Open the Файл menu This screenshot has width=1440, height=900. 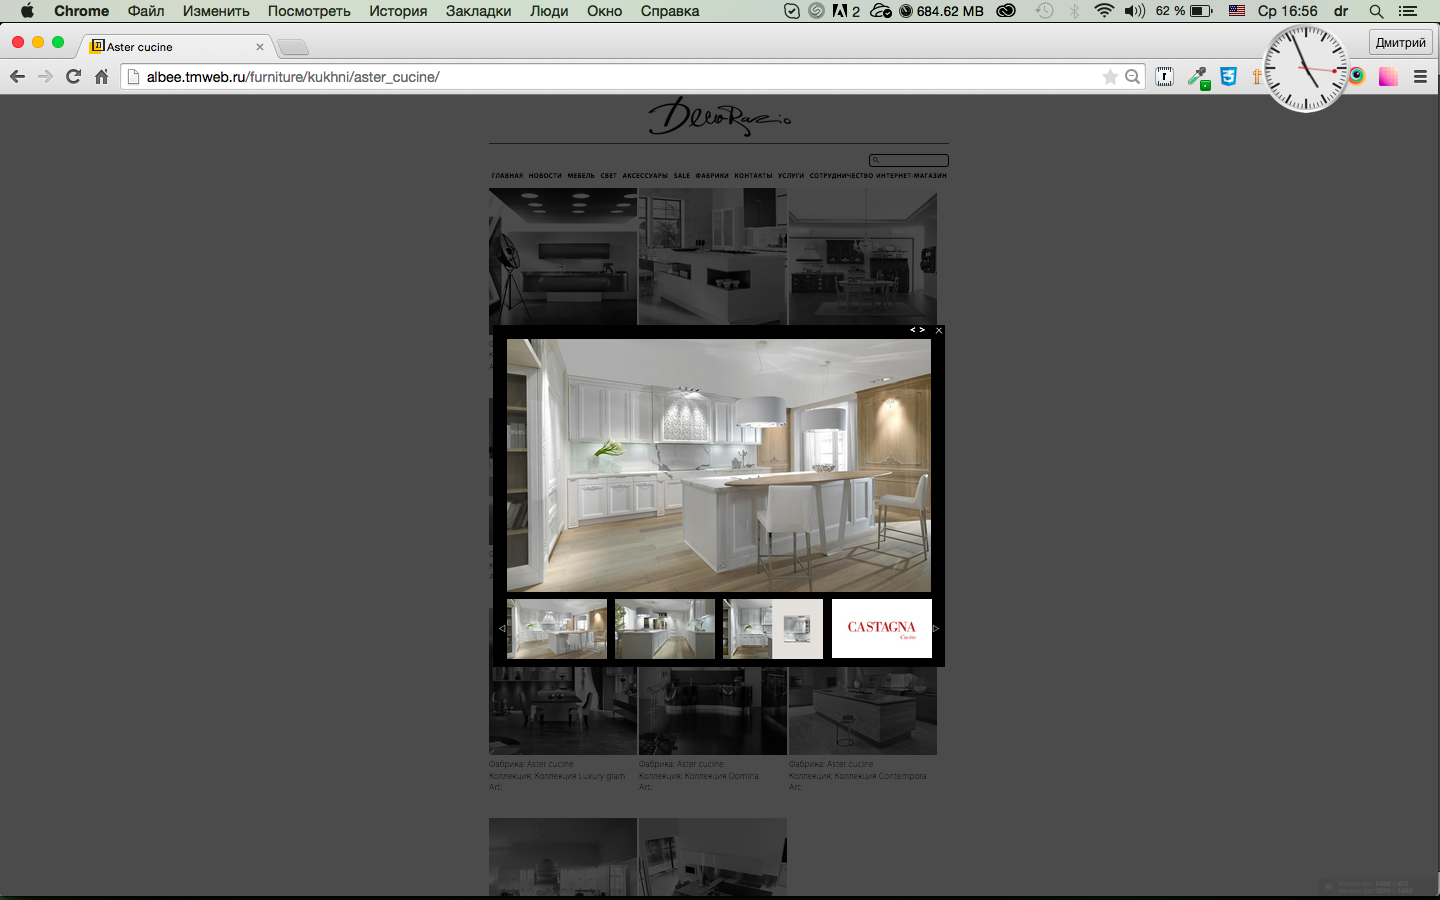click(146, 11)
